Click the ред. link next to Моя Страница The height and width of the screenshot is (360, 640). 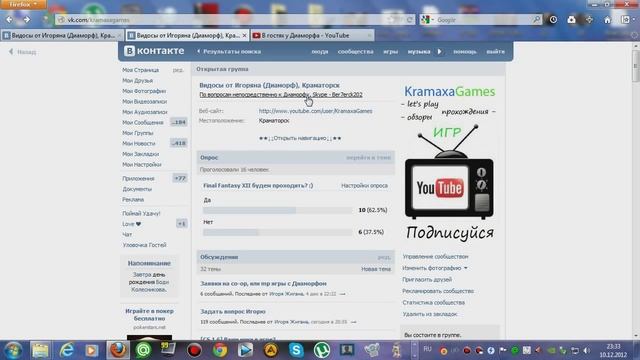point(178,70)
